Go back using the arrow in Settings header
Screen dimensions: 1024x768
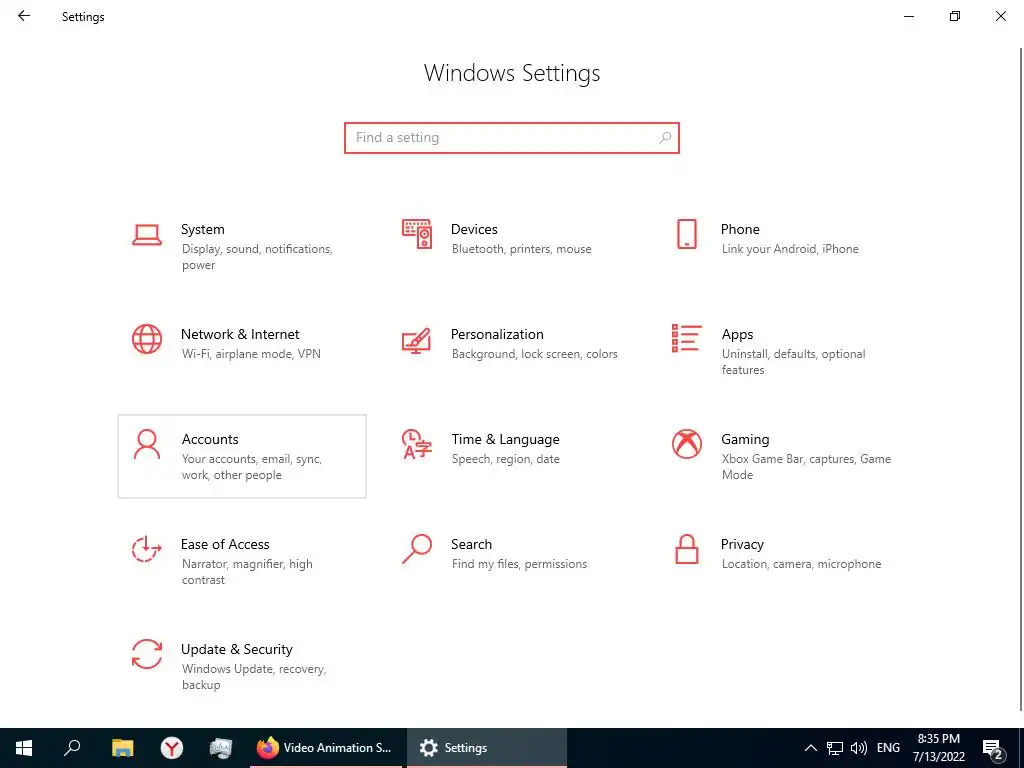click(x=24, y=16)
